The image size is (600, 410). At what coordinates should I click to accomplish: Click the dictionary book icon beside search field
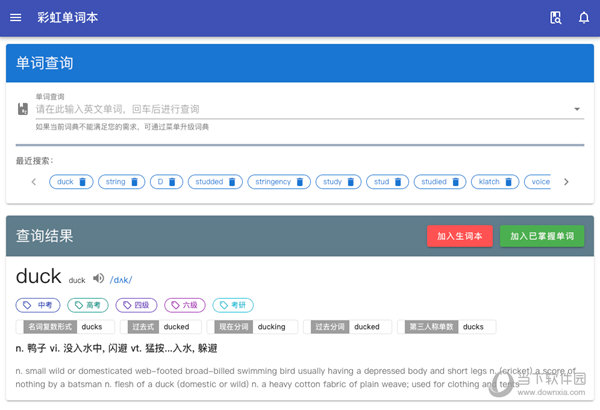click(x=23, y=109)
